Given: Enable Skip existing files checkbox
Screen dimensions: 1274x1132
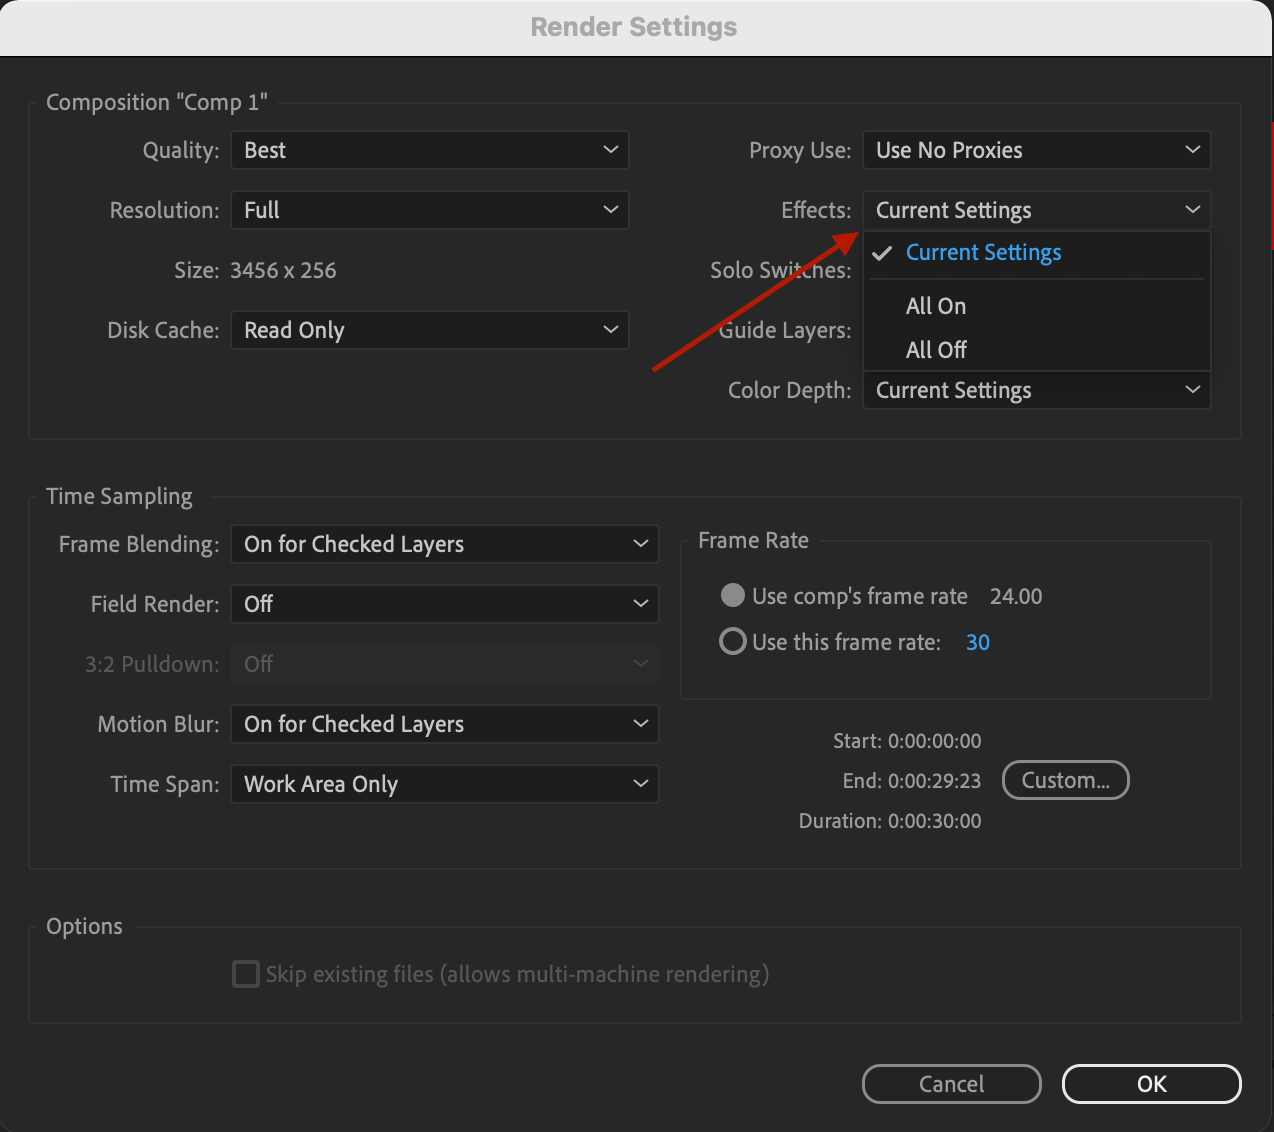Looking at the screenshot, I should [245, 974].
